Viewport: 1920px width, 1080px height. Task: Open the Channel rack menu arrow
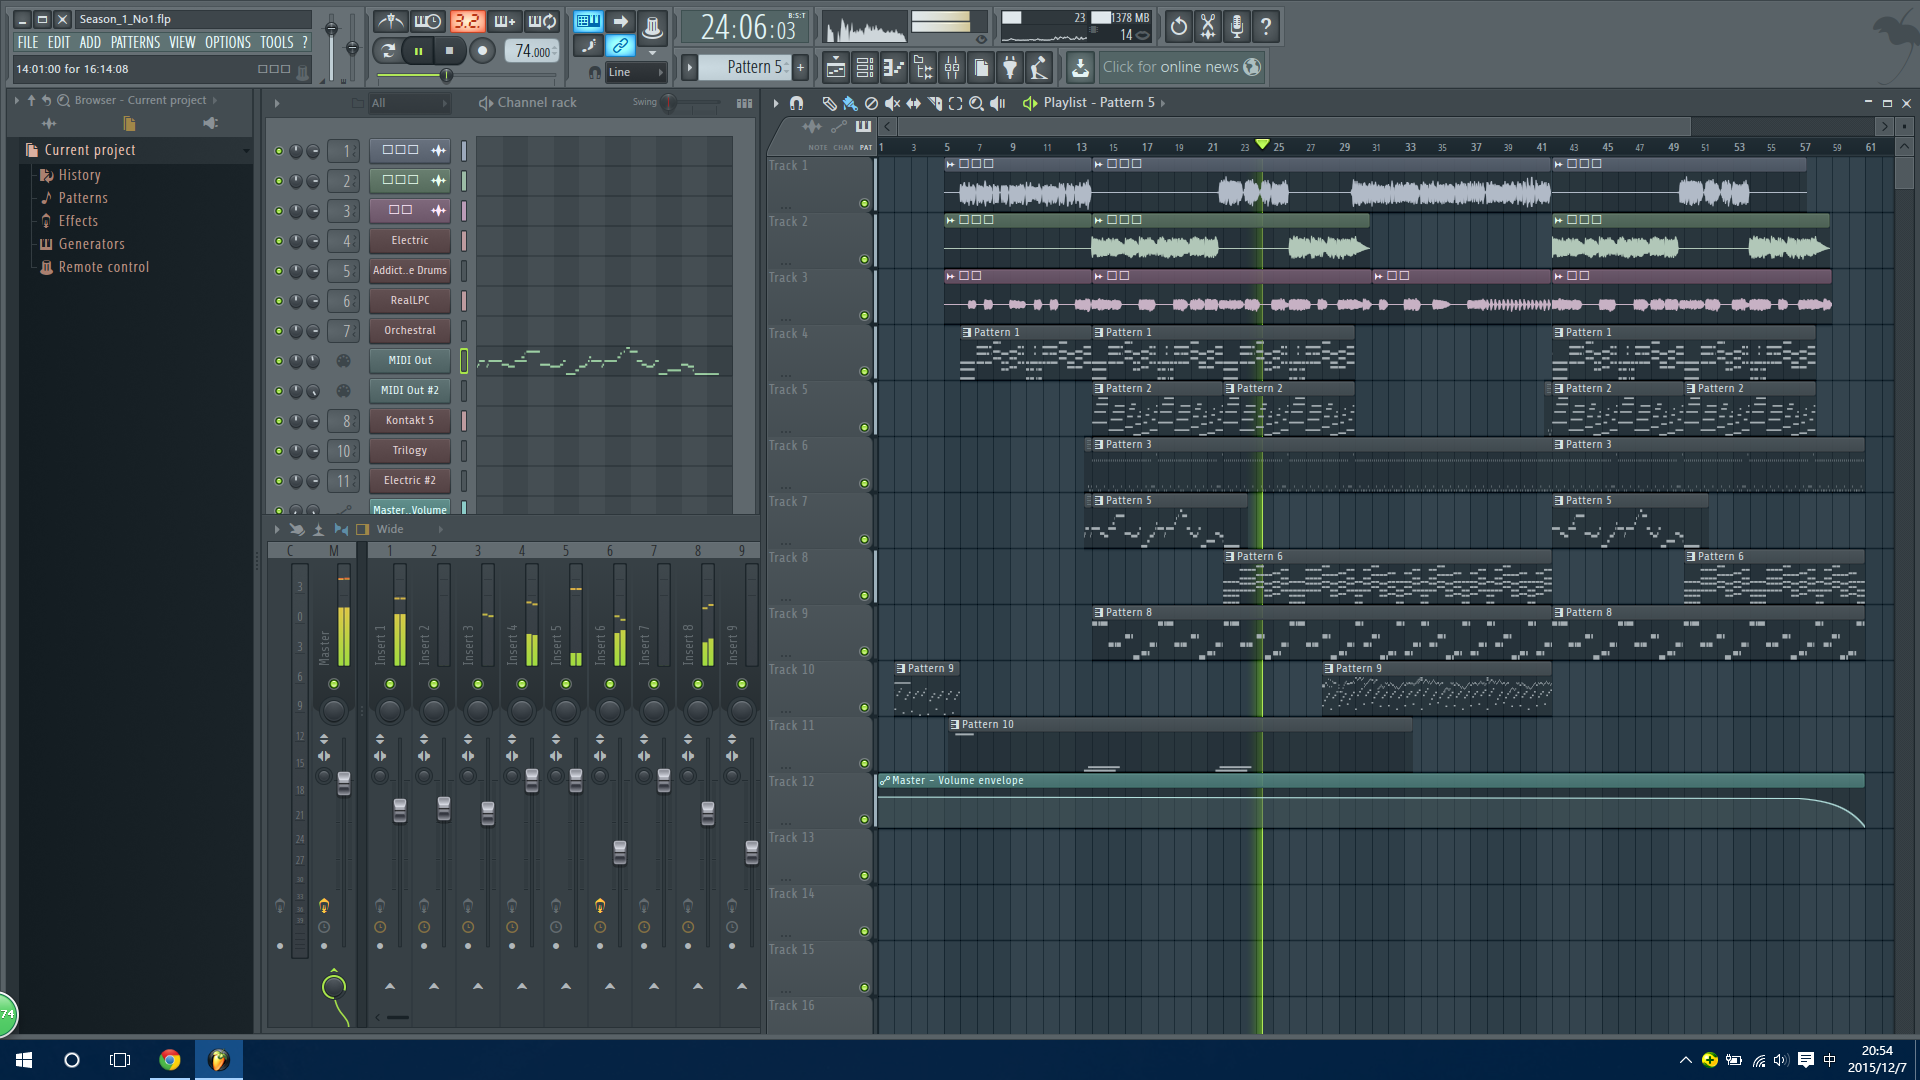click(x=277, y=103)
